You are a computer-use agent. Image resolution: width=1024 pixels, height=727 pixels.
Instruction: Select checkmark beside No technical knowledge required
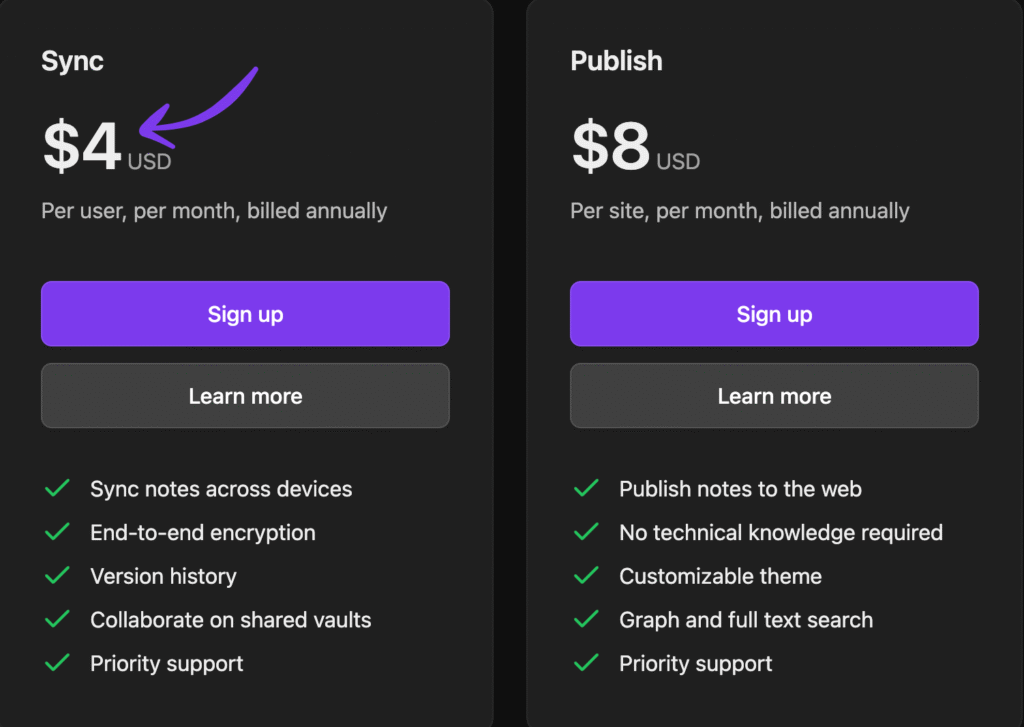point(586,533)
